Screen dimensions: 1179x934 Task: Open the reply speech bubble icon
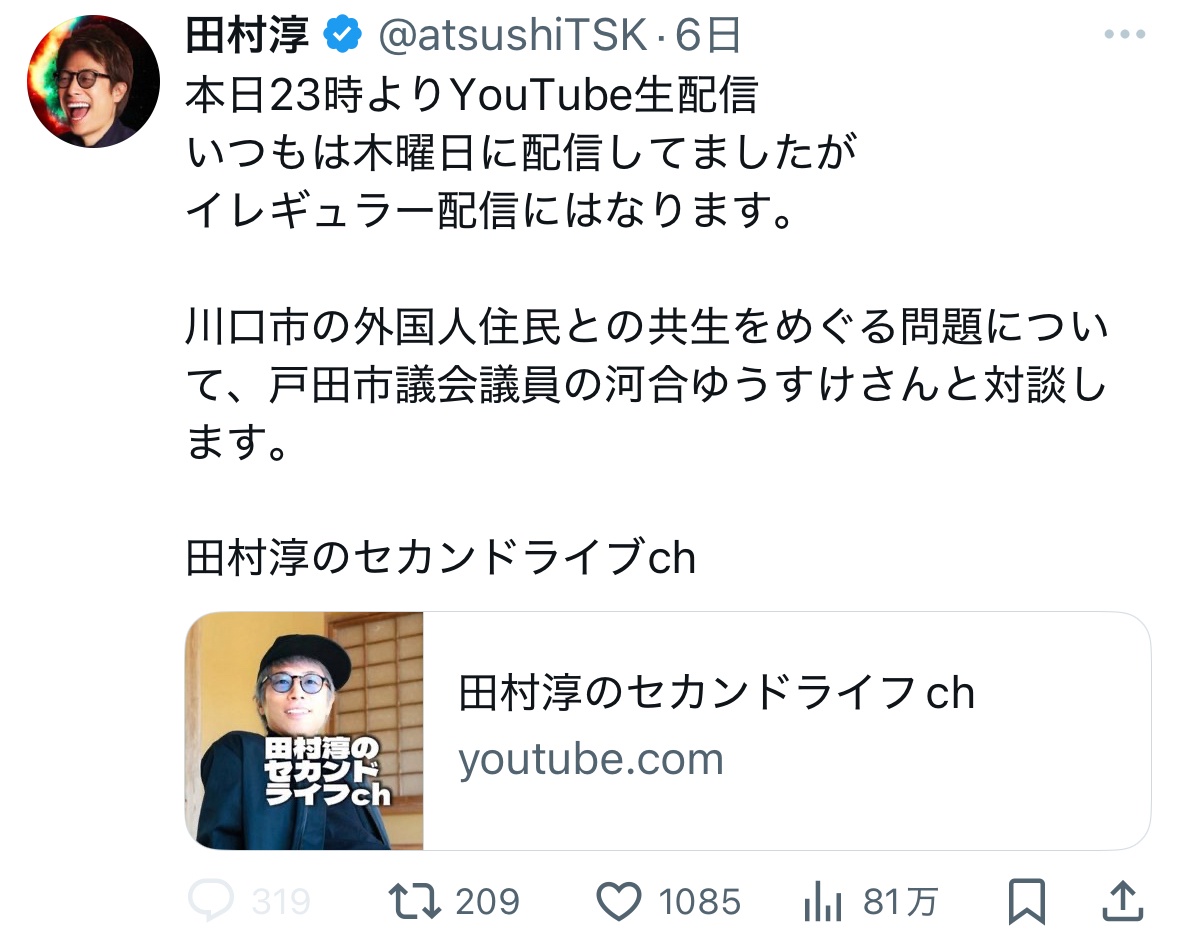point(210,902)
